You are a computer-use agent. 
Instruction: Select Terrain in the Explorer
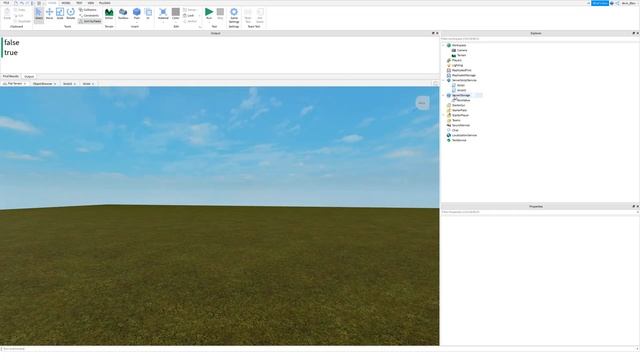pyautogui.click(x=461, y=55)
